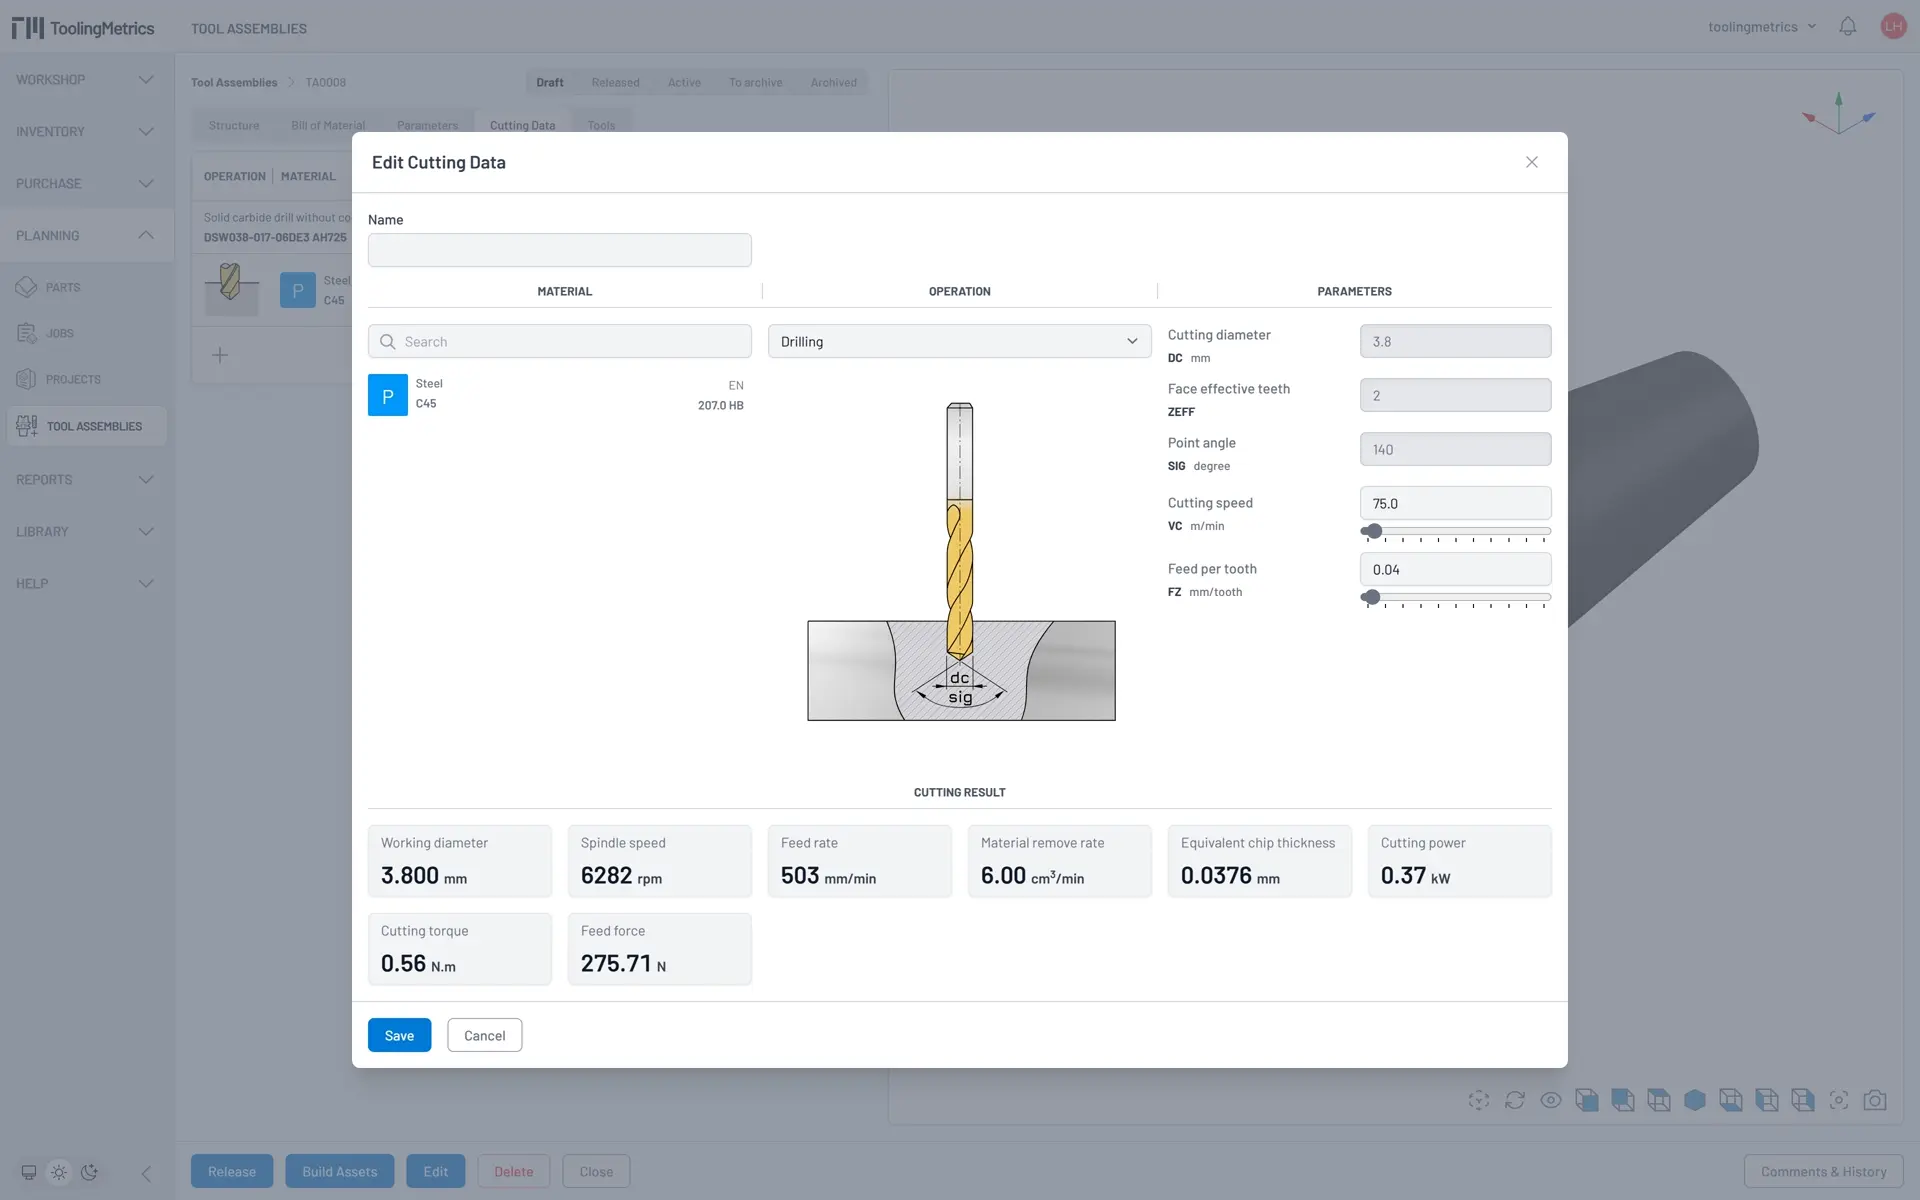Select the top face cube view
The height and width of the screenshot is (1200, 1920).
click(1659, 1100)
